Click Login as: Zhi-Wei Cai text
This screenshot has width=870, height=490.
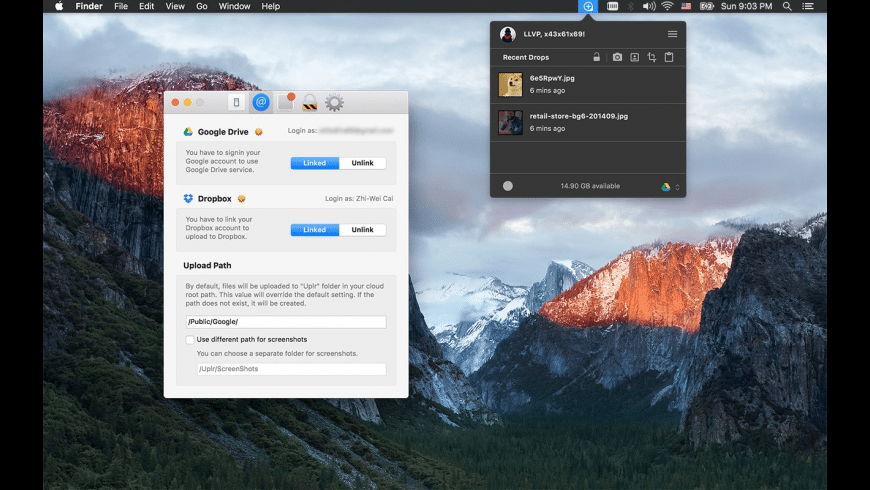pos(359,198)
